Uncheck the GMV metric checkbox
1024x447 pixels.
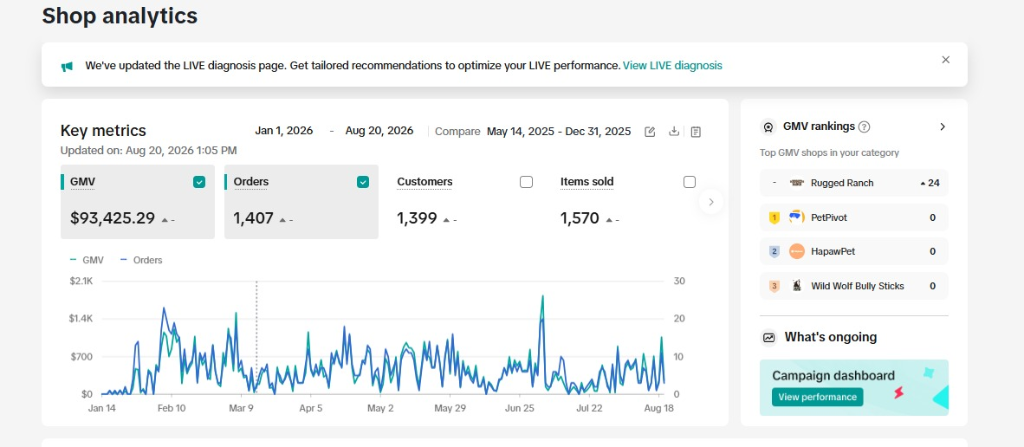click(199, 182)
